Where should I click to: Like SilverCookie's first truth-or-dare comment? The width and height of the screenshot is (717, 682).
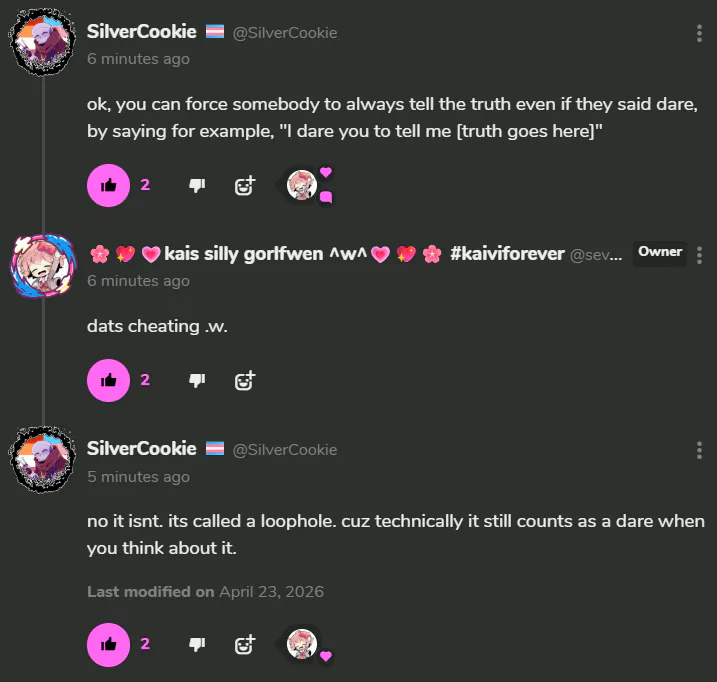click(x=109, y=185)
